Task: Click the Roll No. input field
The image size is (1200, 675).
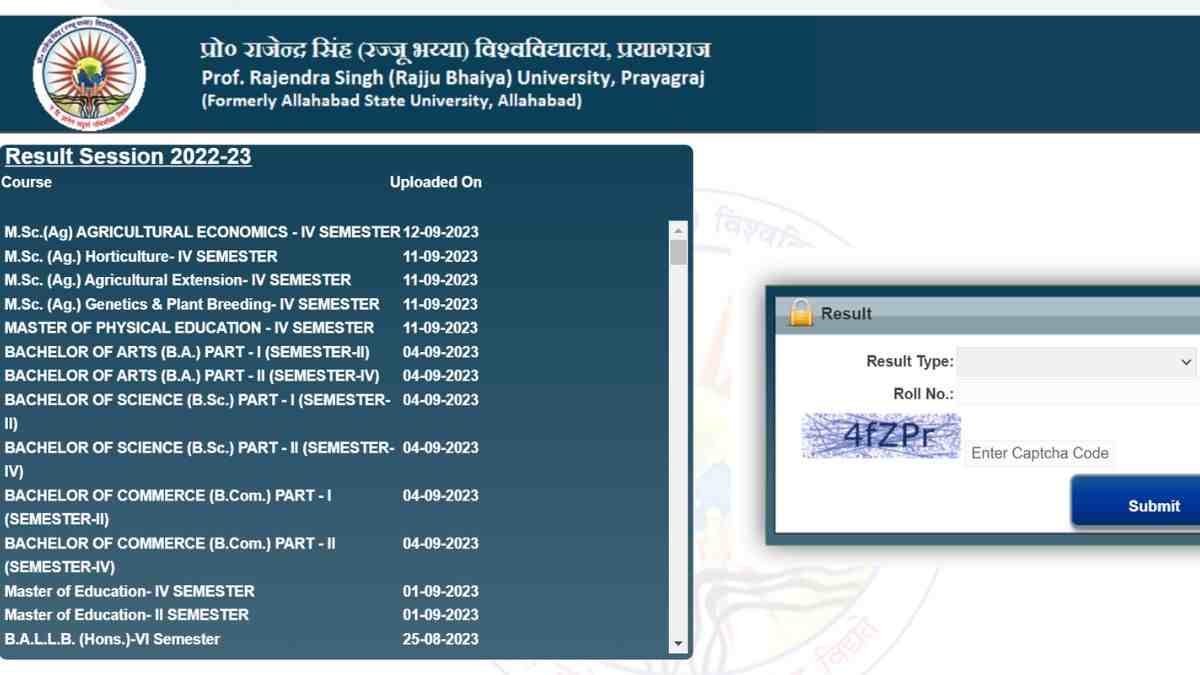Action: click(1078, 394)
